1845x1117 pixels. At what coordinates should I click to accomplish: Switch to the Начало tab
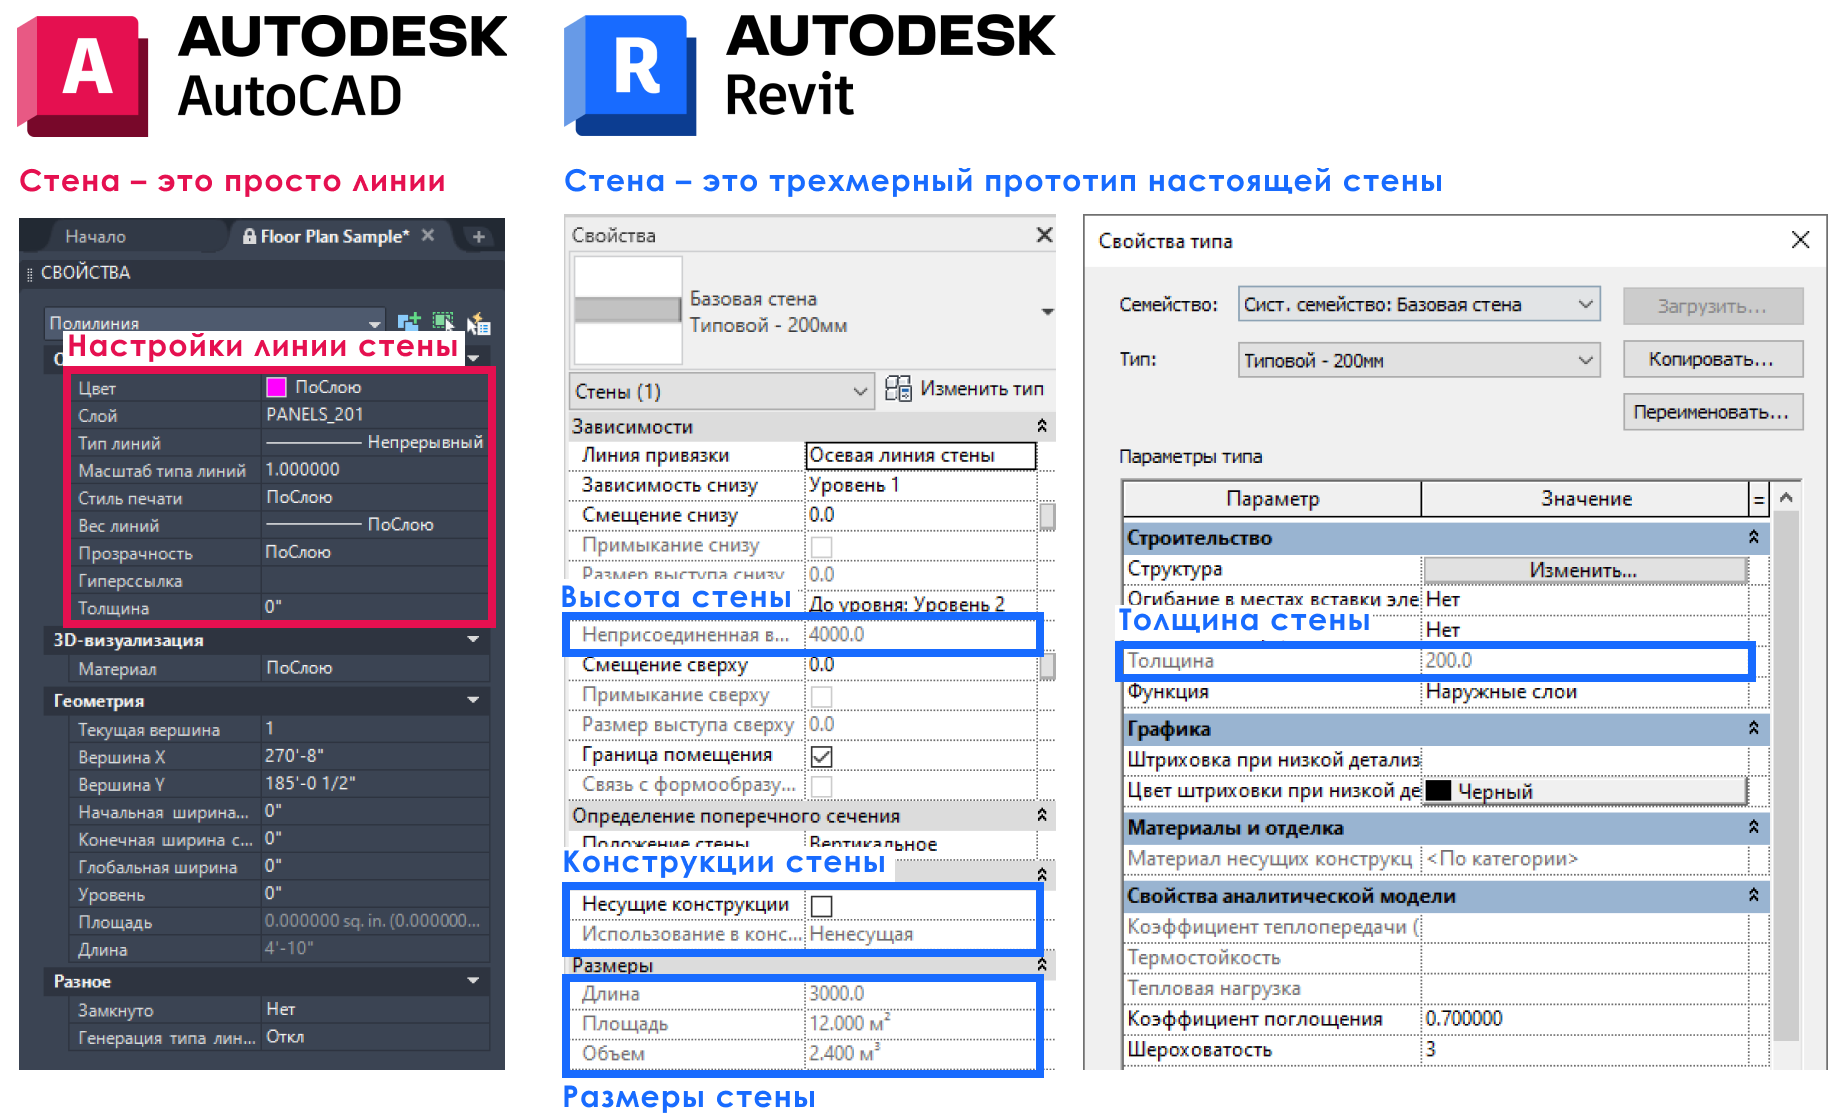(95, 237)
